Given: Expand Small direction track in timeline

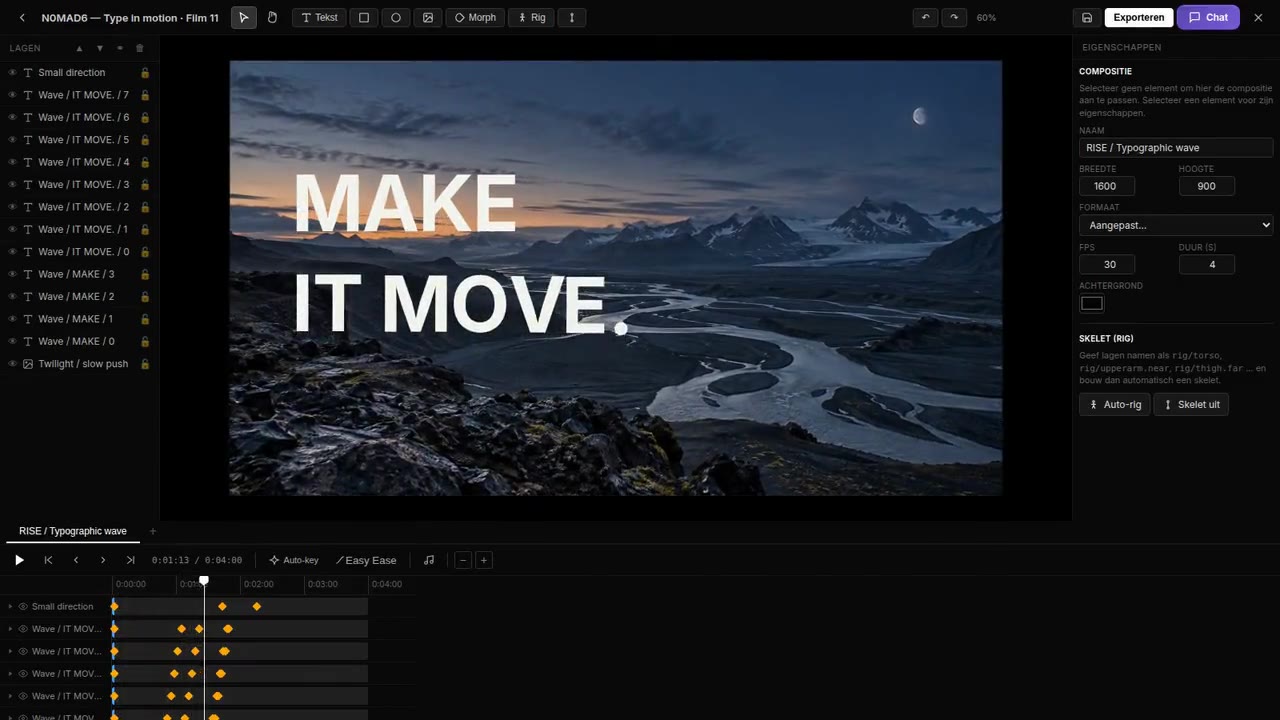Looking at the screenshot, I should coord(10,607).
